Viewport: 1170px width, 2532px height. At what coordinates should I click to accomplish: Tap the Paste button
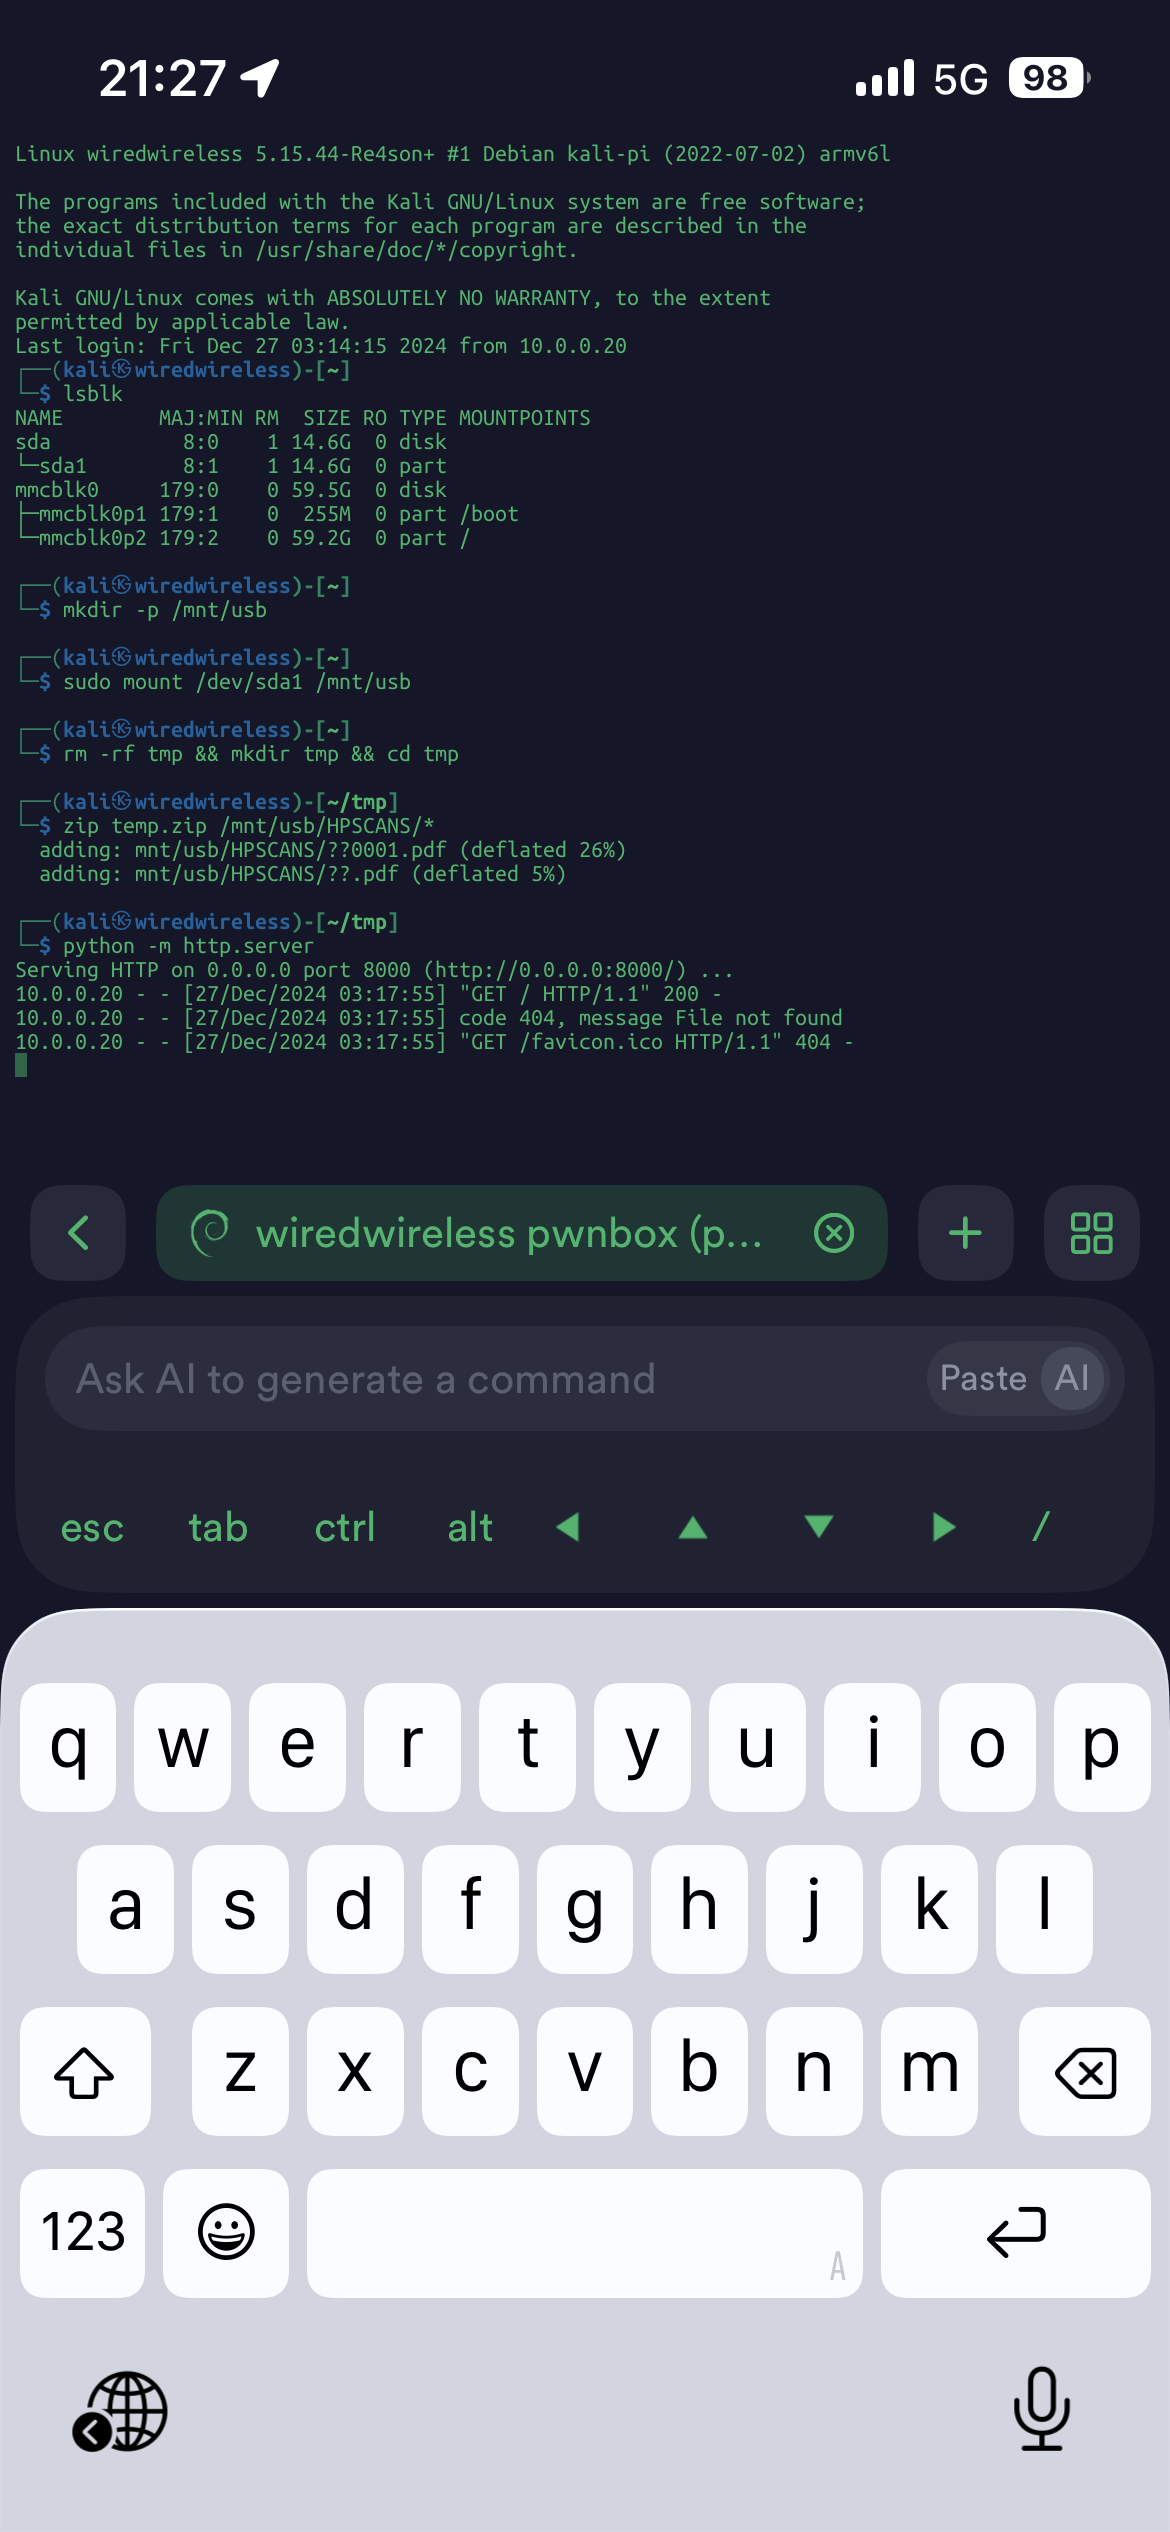click(982, 1379)
